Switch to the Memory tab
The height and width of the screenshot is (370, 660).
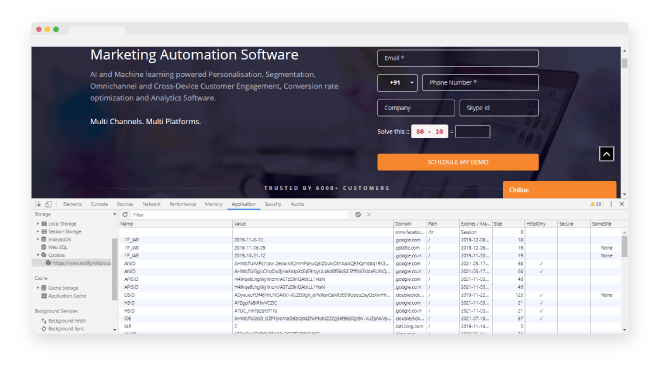coord(213,204)
